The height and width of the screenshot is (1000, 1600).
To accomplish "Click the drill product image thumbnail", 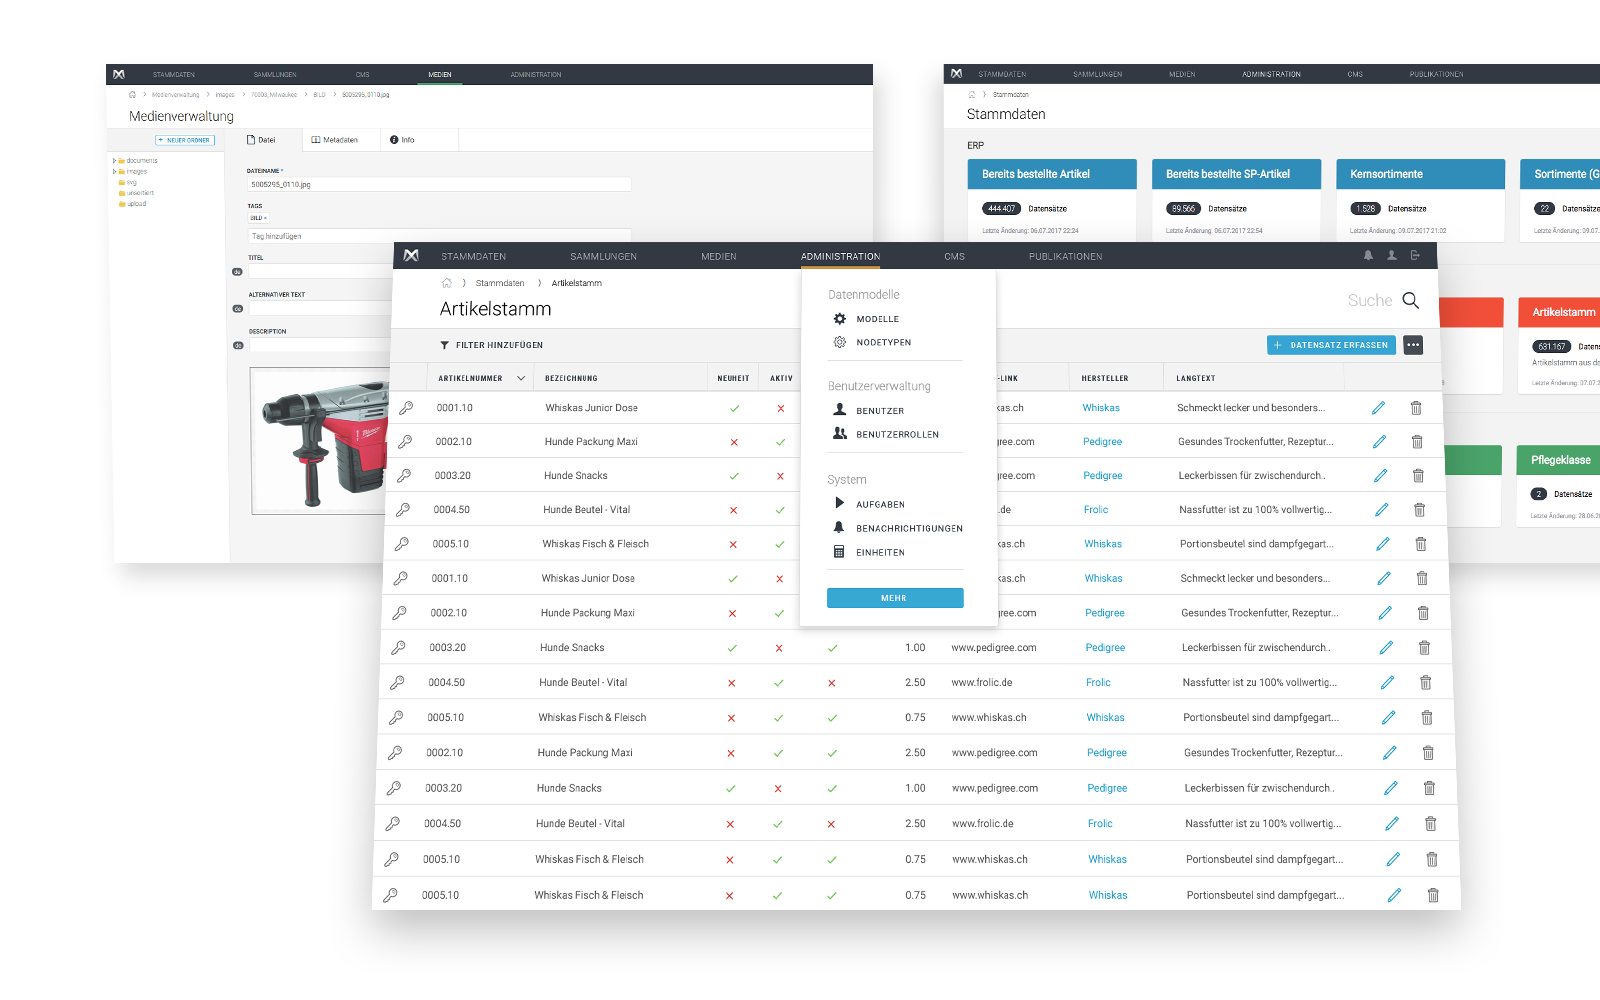I will point(320,440).
